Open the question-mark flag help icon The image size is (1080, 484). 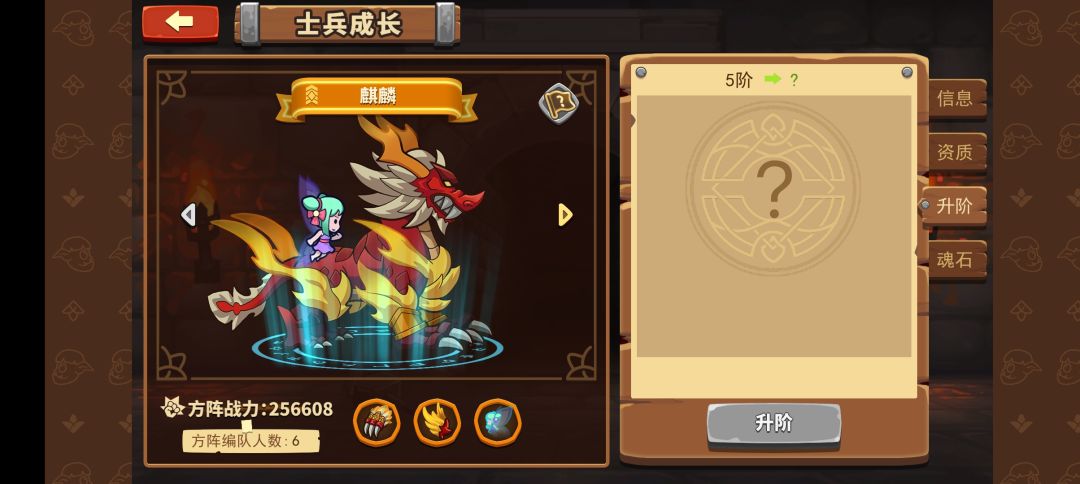pos(558,103)
